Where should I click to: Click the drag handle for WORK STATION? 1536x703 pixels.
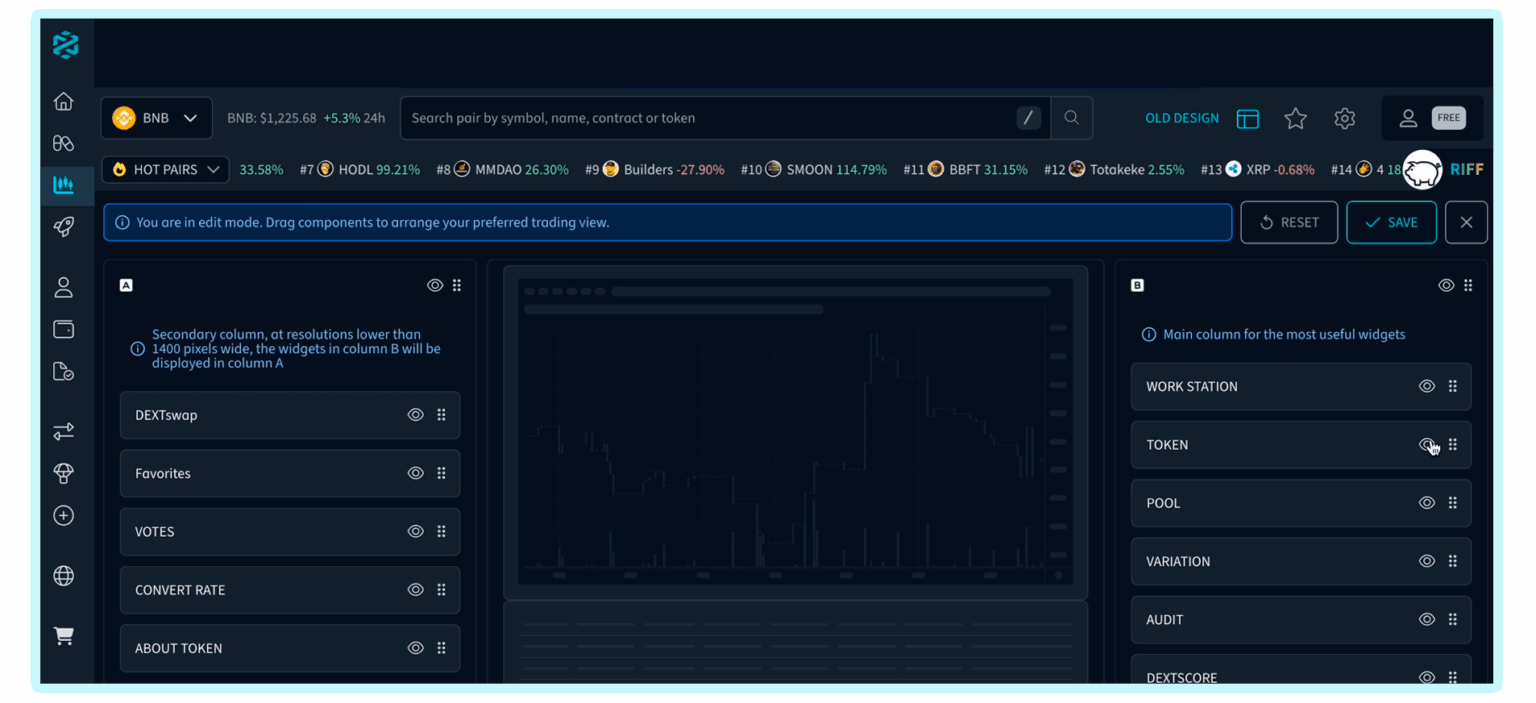pyautogui.click(x=1452, y=386)
